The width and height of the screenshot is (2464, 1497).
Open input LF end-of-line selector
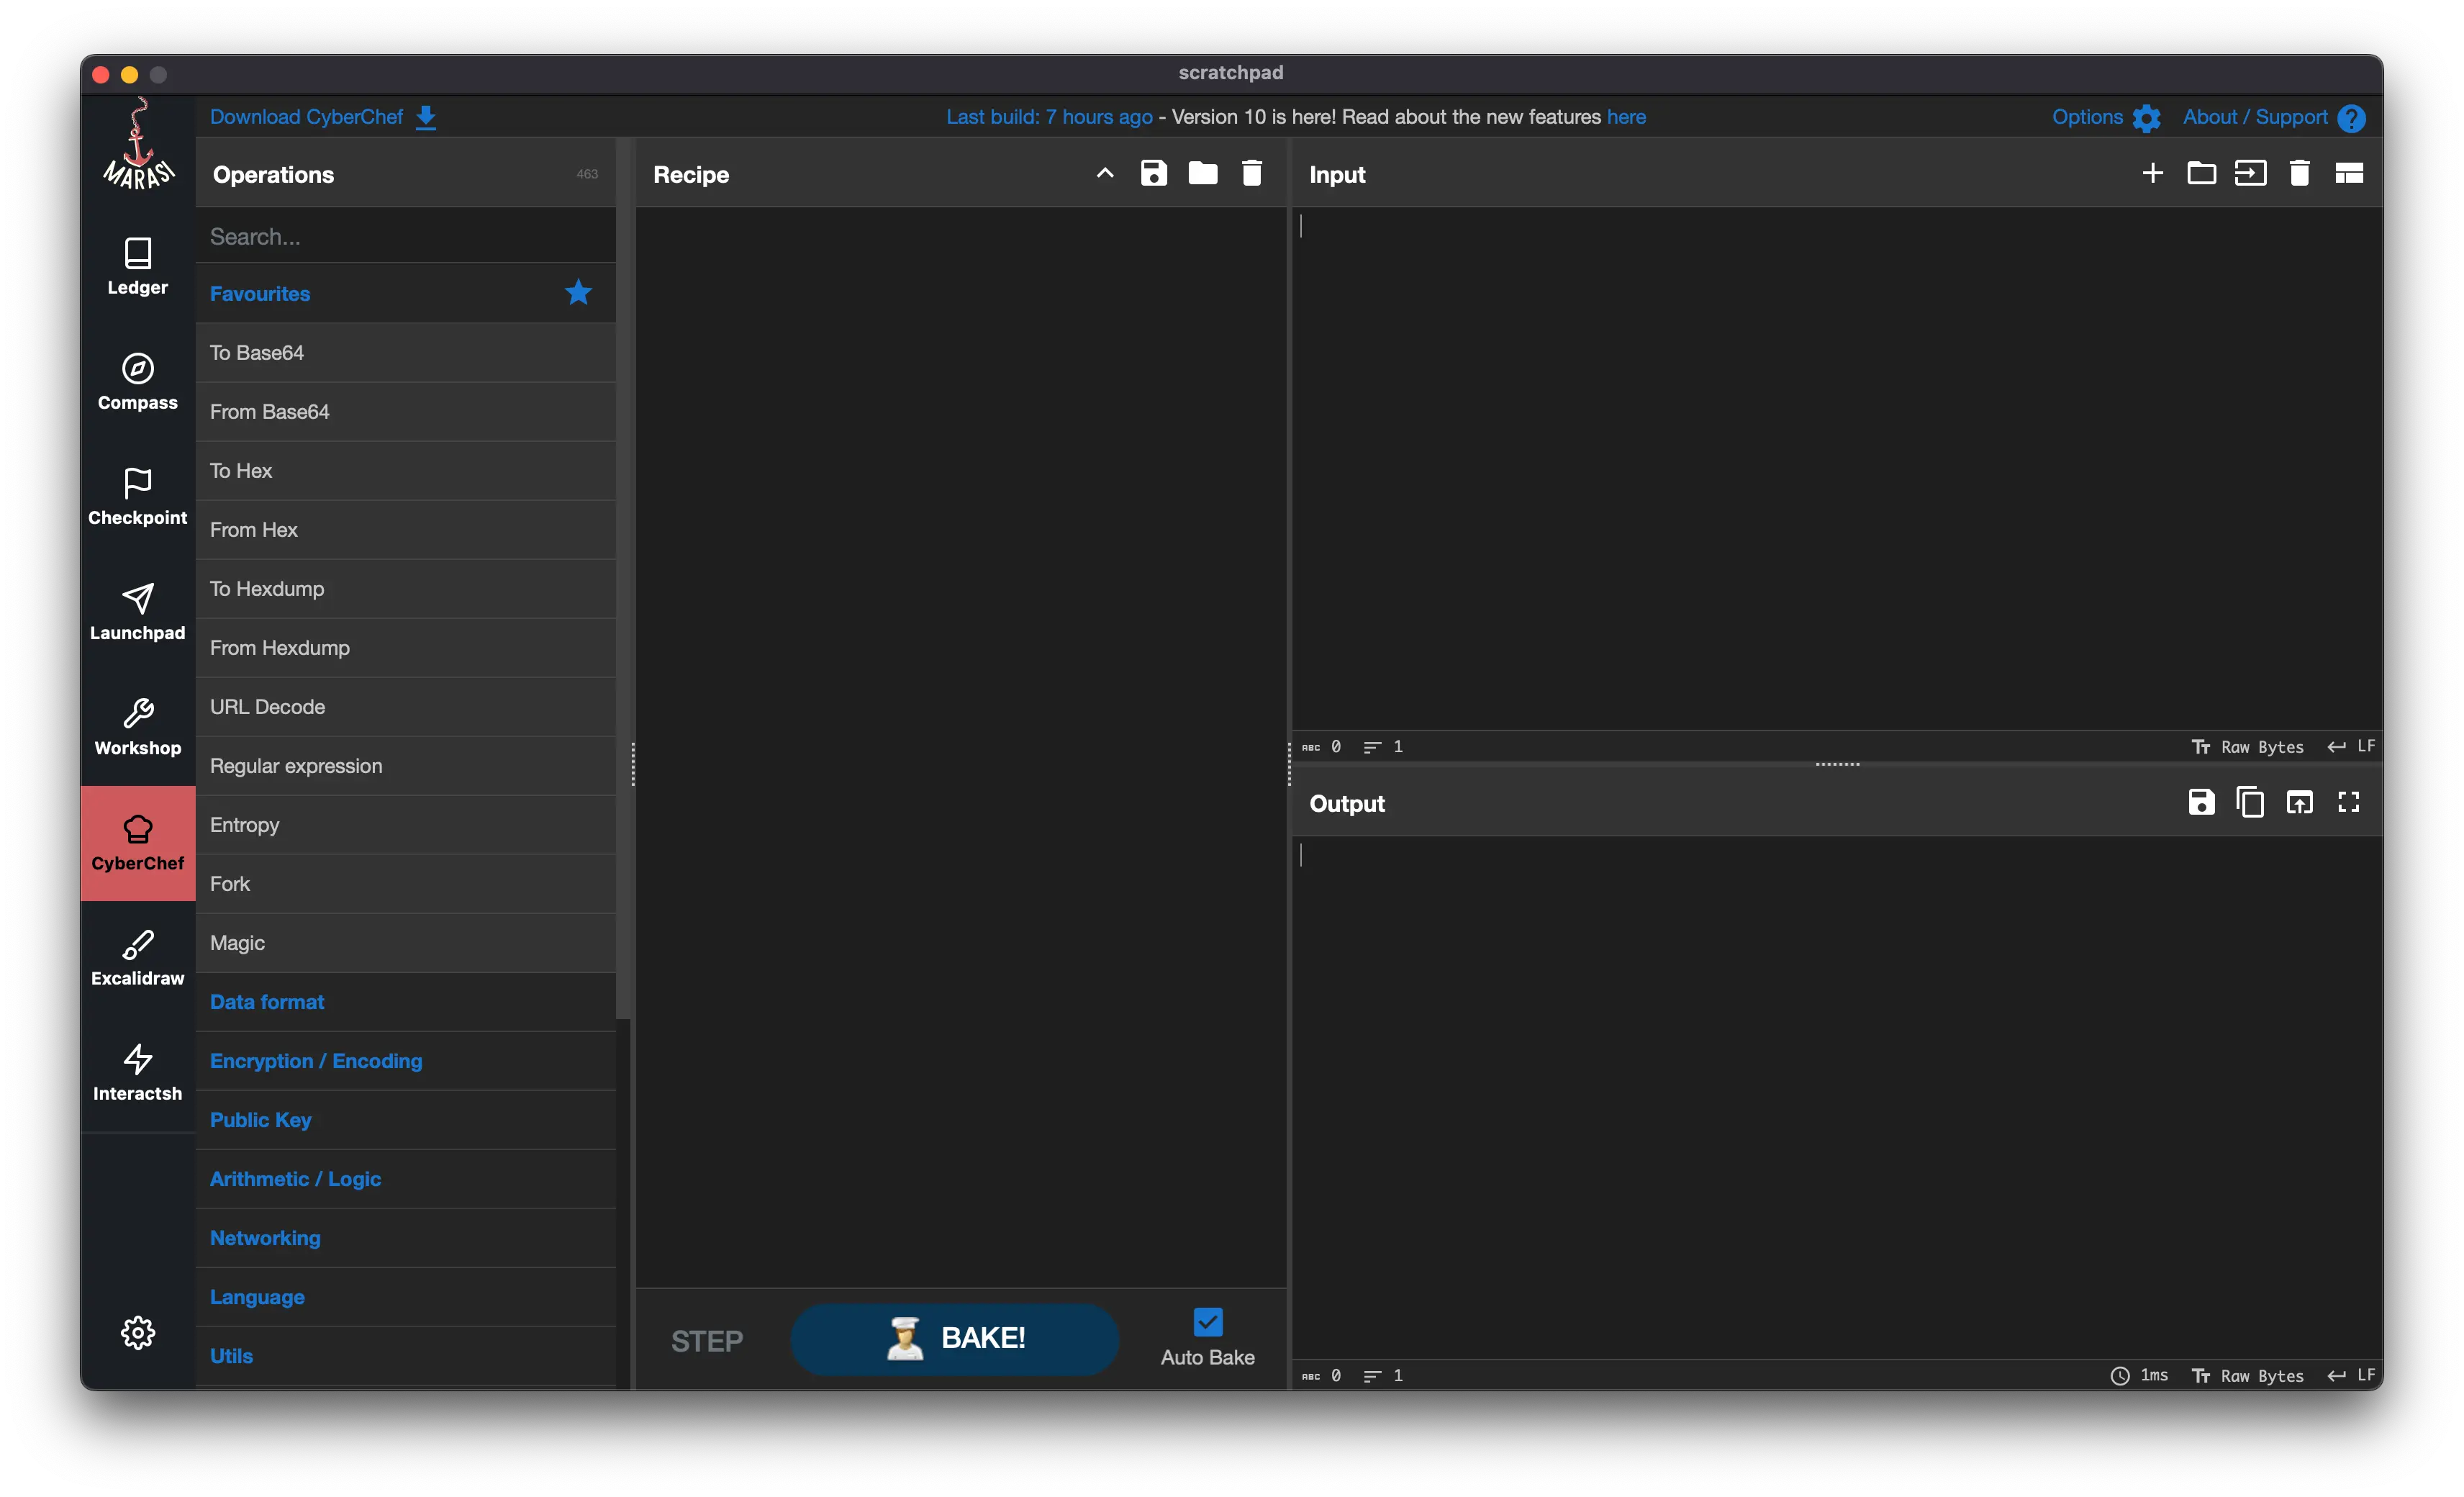[x=2351, y=746]
